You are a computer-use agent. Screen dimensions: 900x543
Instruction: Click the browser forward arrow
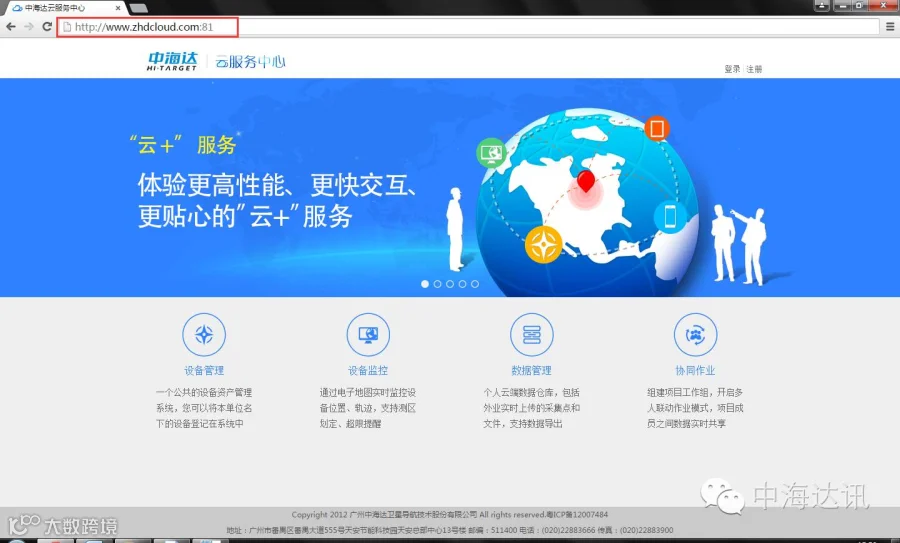(x=29, y=26)
